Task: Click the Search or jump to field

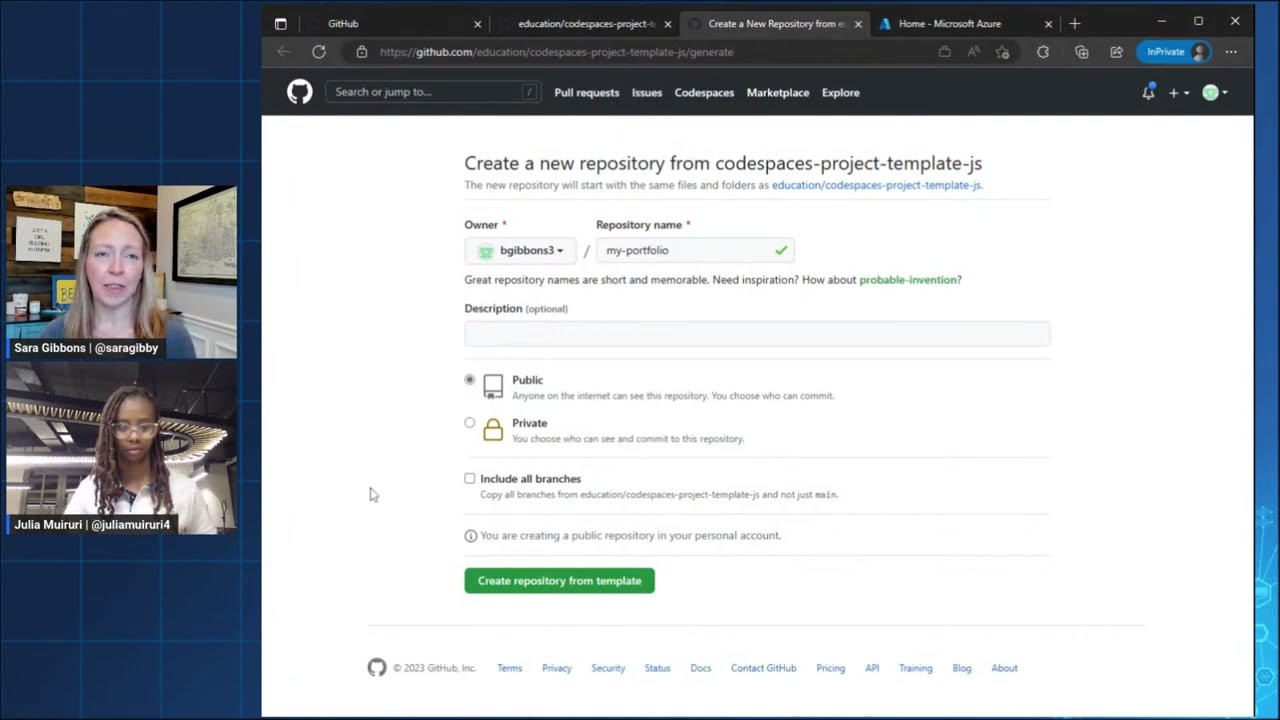Action: (x=433, y=92)
